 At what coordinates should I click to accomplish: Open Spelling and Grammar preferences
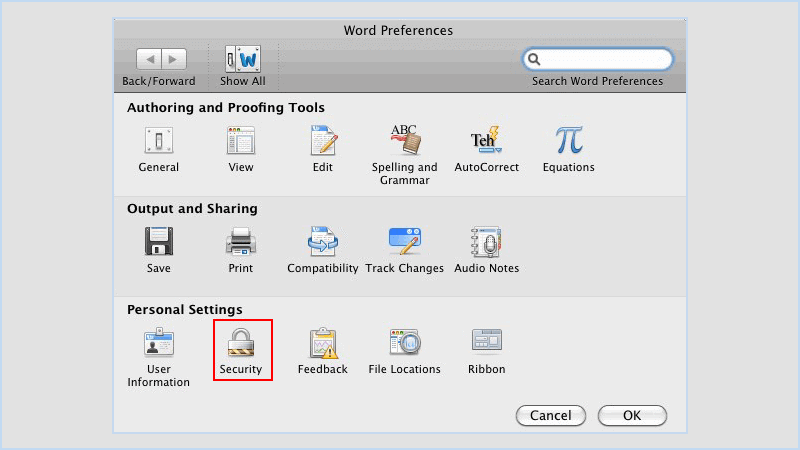pos(405,139)
